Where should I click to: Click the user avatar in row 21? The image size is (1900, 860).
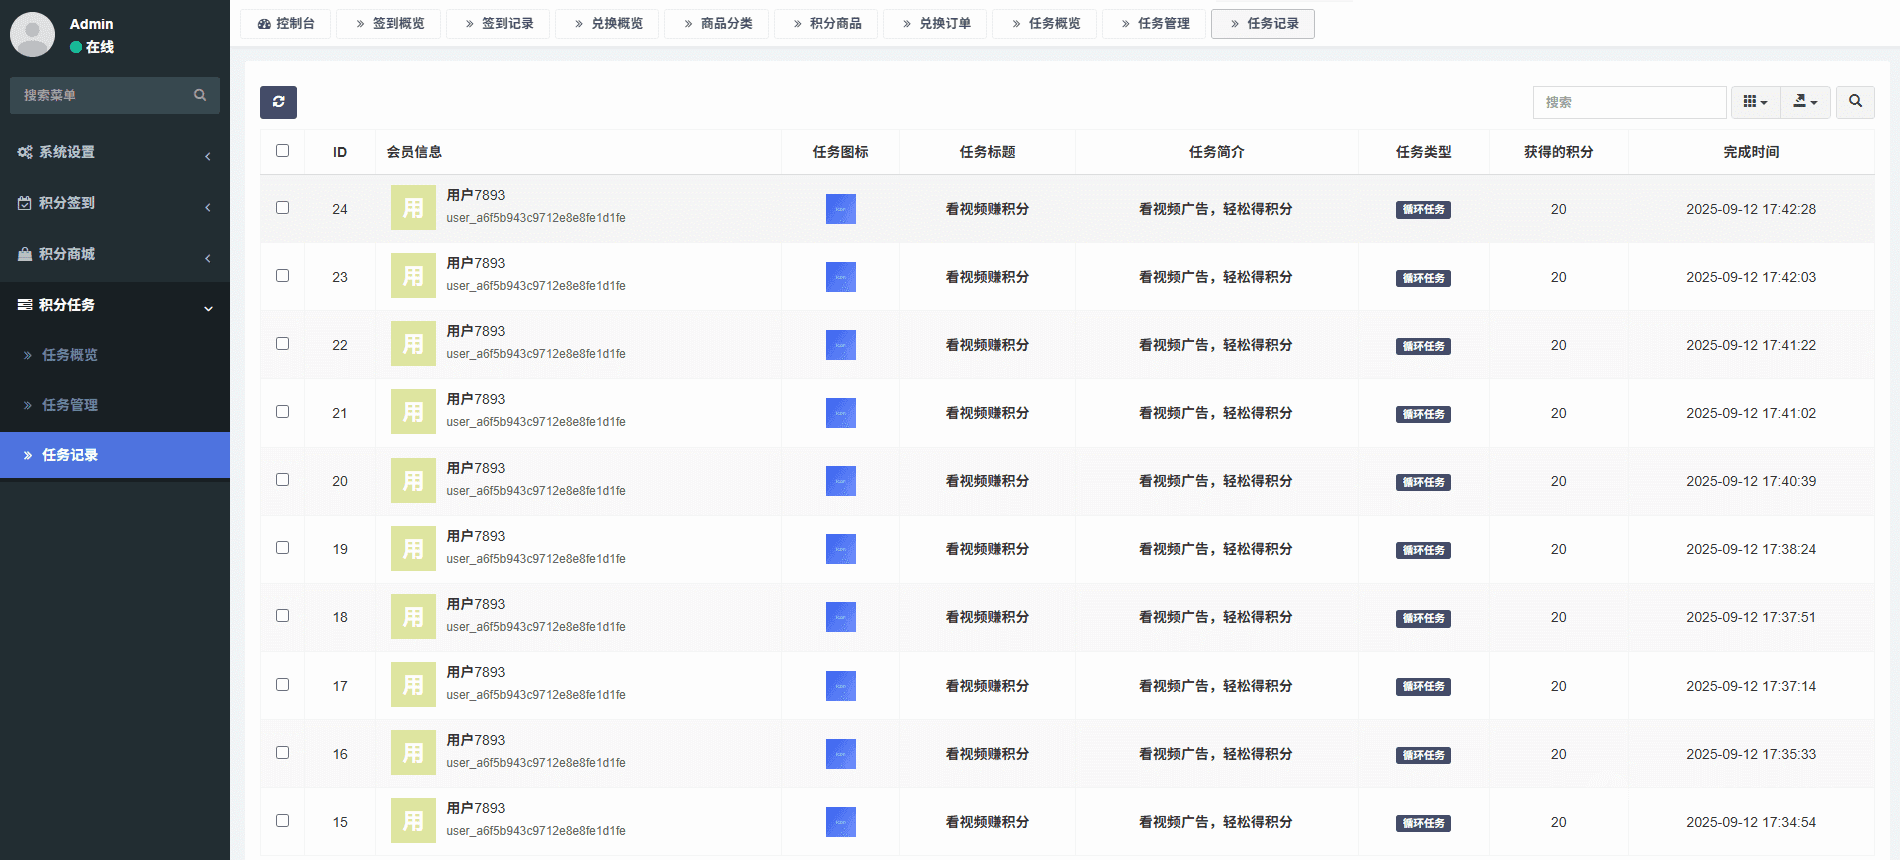coord(413,413)
